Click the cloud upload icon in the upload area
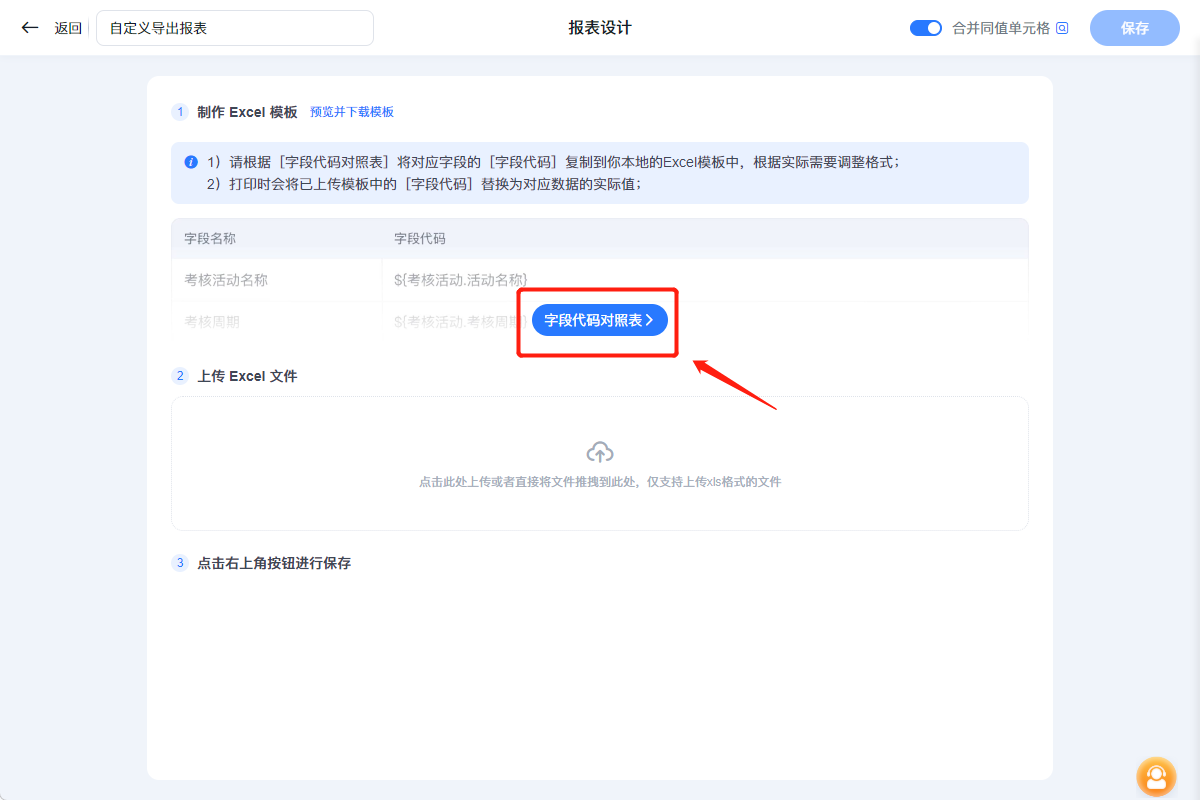The image size is (1200, 800). tap(599, 452)
